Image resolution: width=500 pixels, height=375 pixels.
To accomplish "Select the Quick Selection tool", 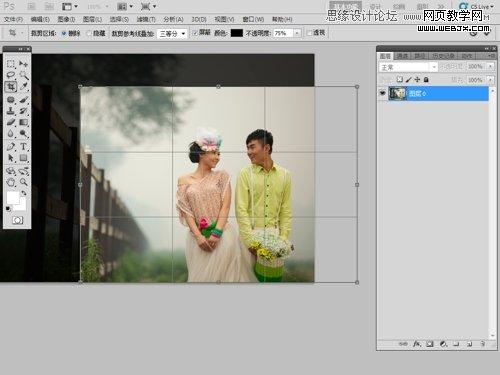I will pos(23,75).
